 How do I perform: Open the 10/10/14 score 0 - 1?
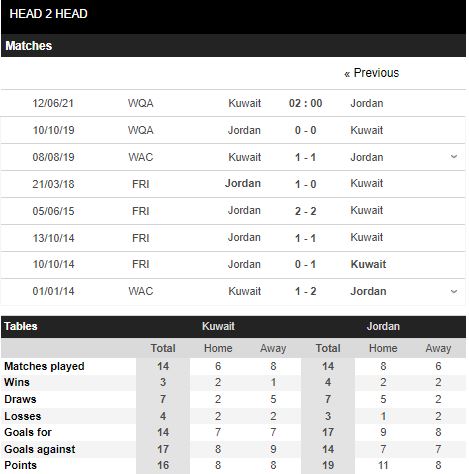(x=305, y=264)
